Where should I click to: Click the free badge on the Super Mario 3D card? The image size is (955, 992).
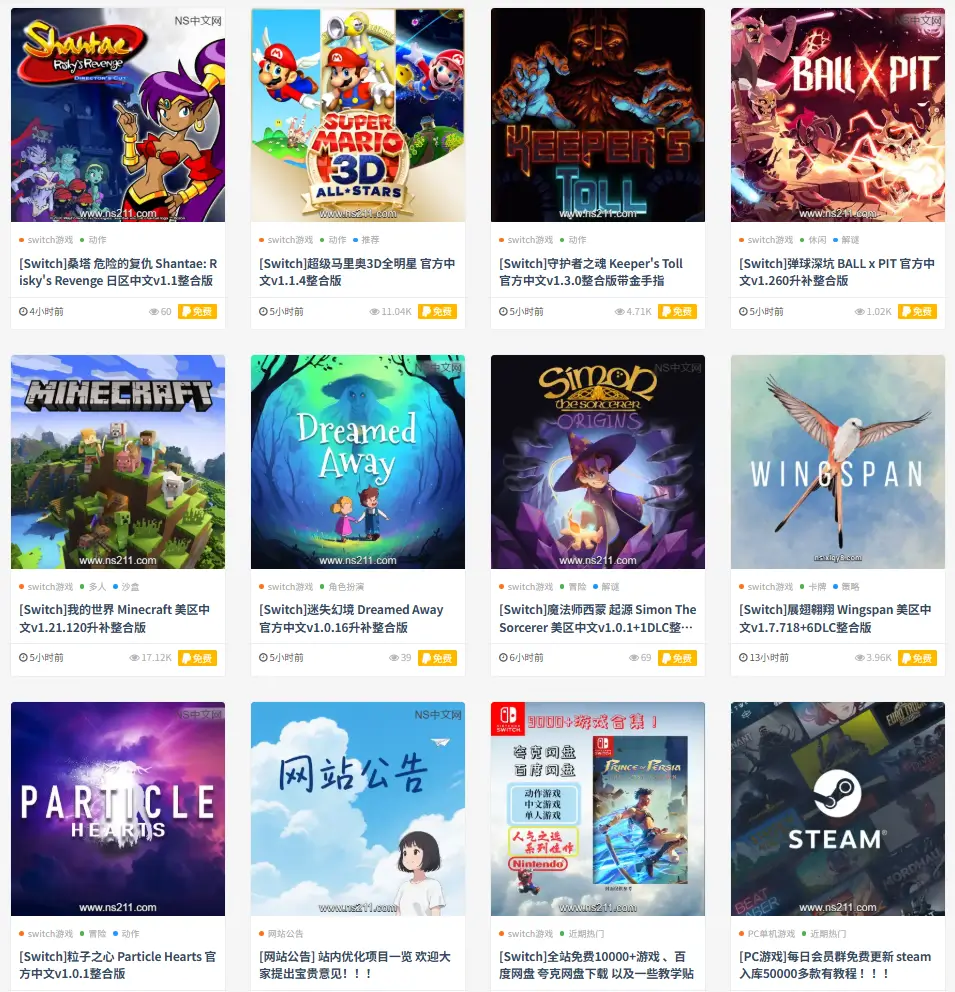tap(437, 311)
